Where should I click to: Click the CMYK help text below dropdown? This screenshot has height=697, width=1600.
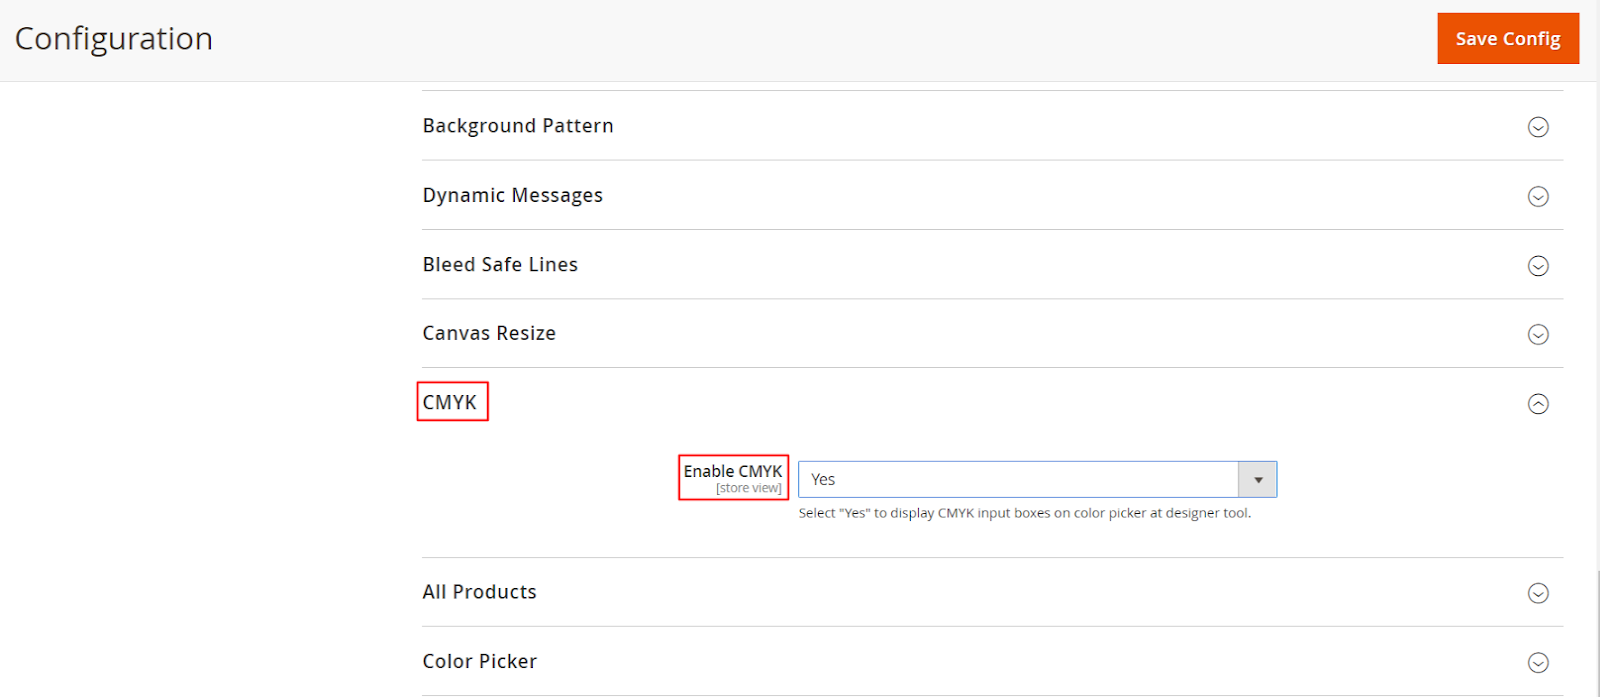[1024, 513]
